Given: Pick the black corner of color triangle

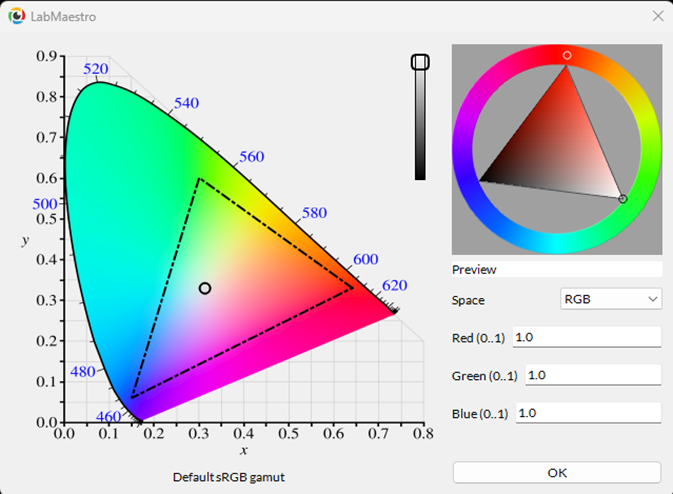Looking at the screenshot, I should pos(482,180).
